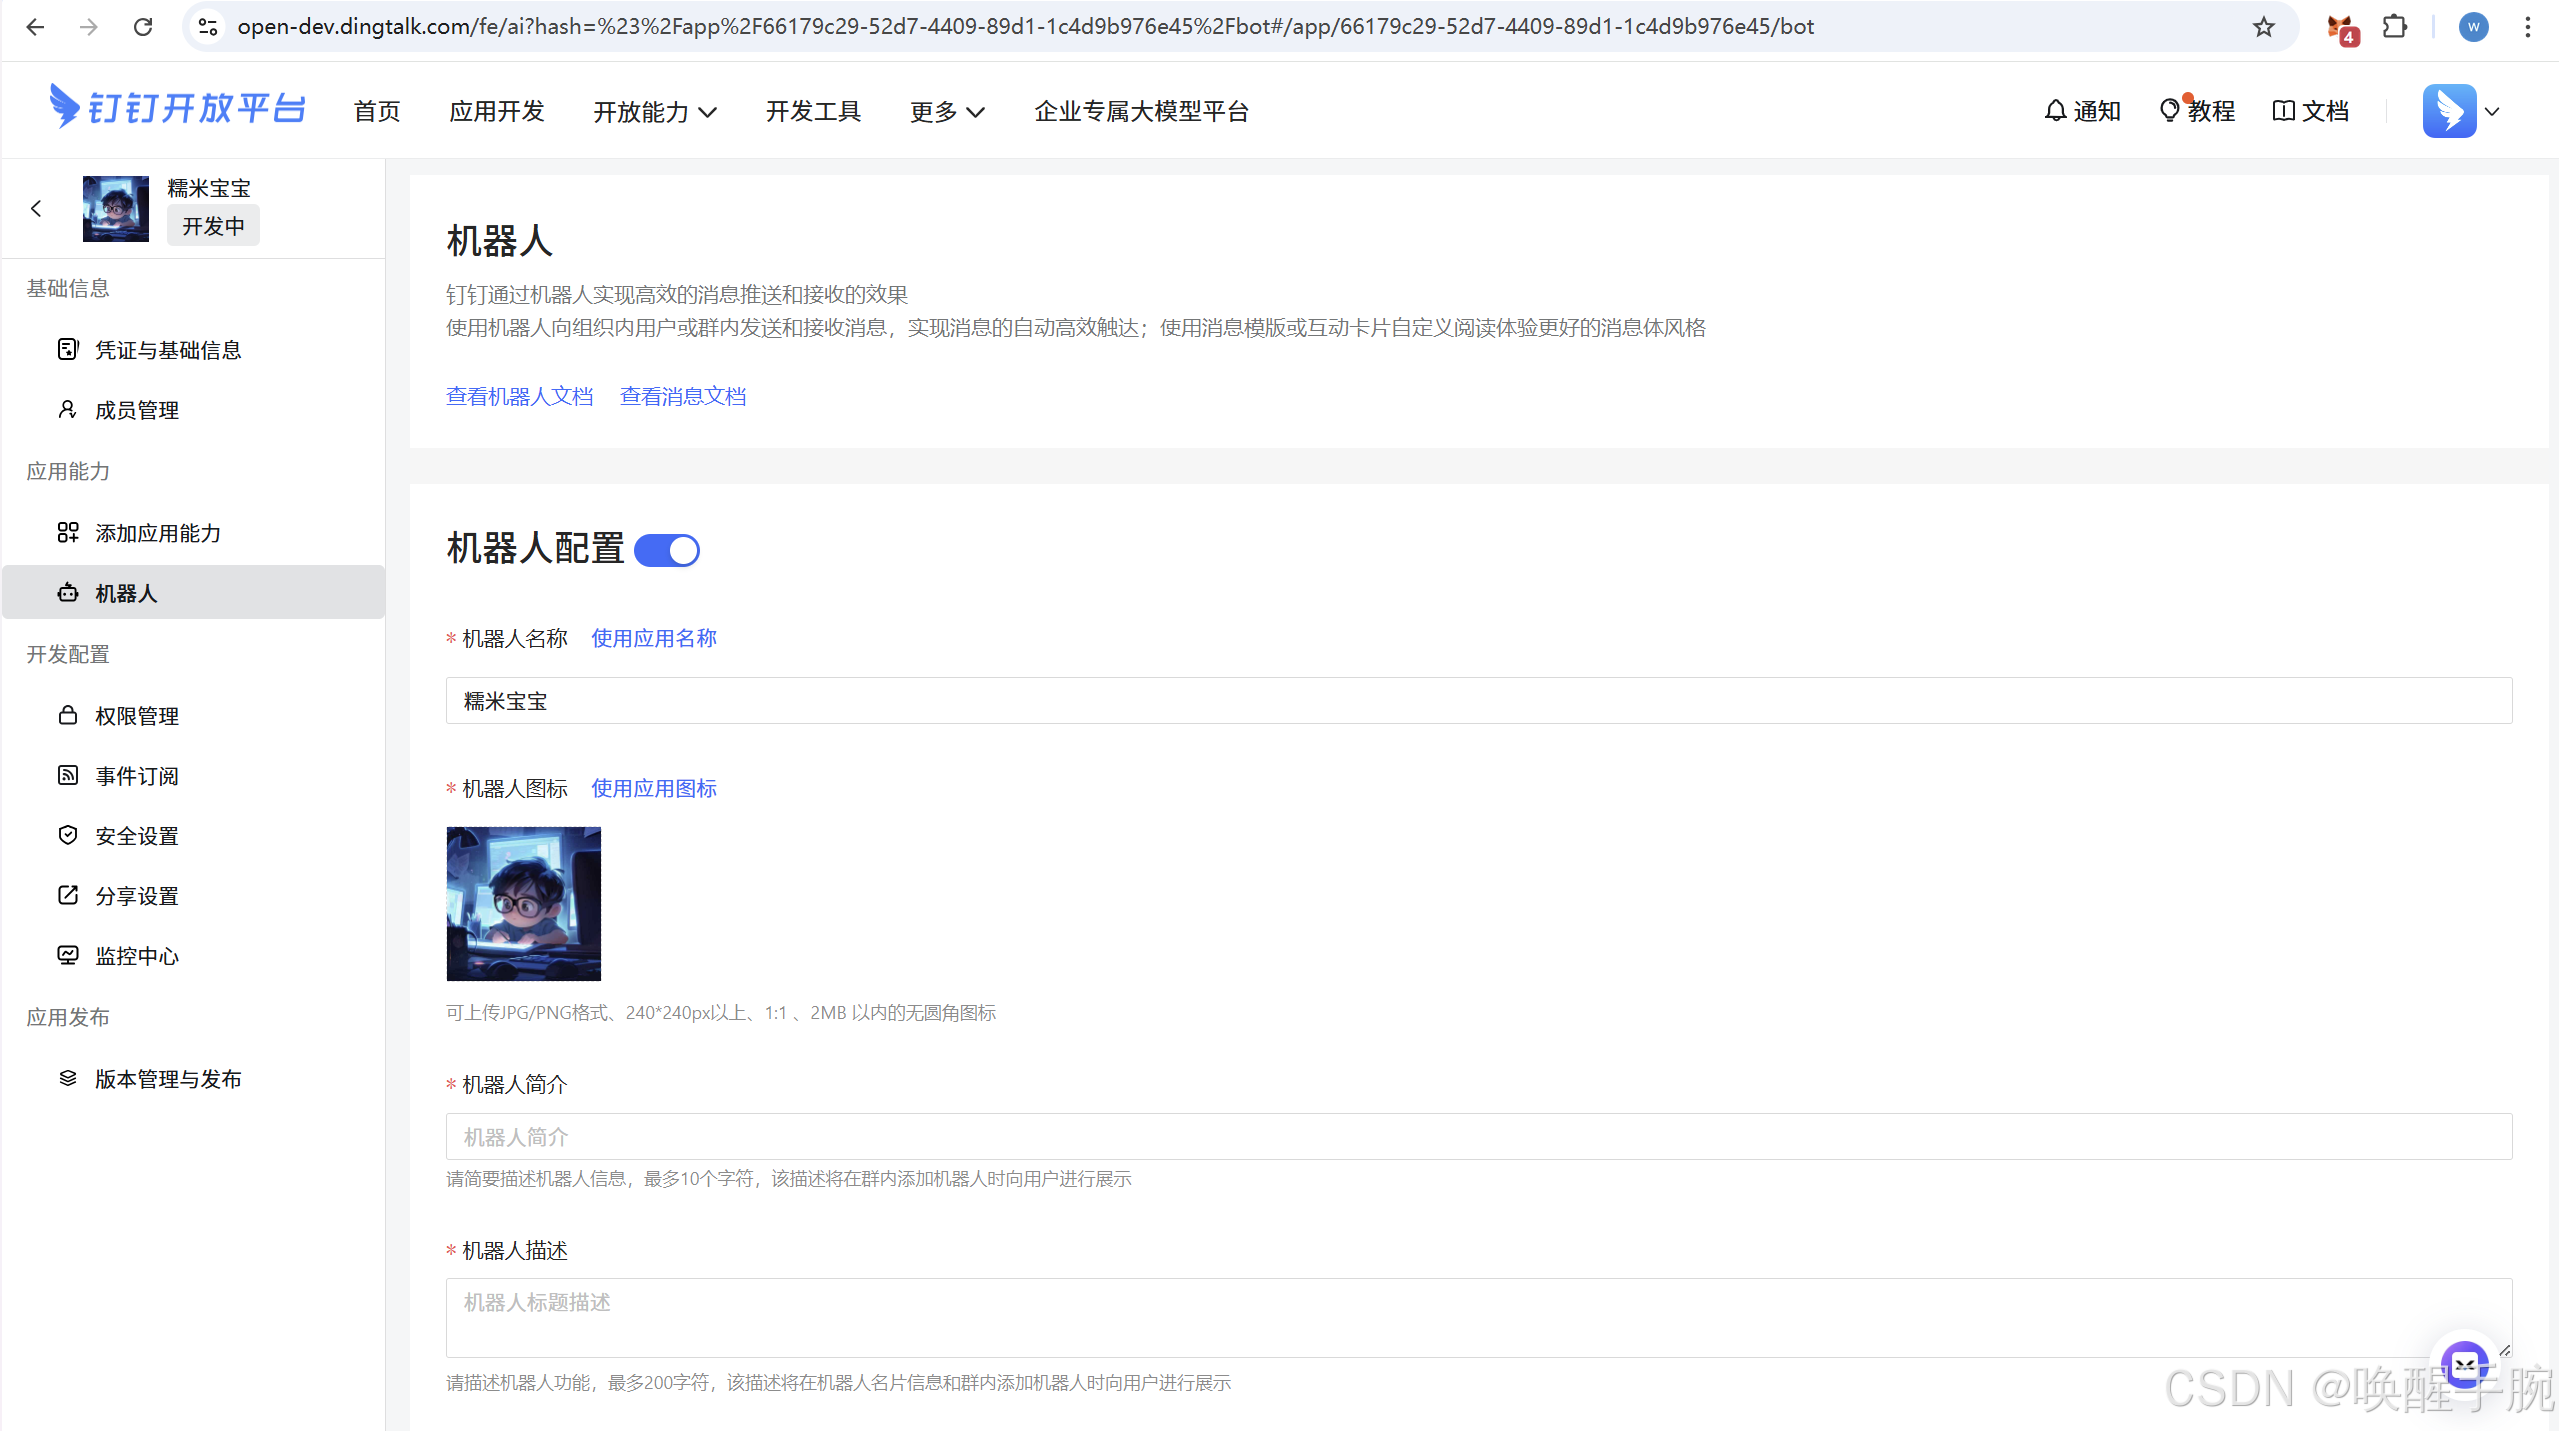The width and height of the screenshot is (2559, 1431).
Task: Expand the 更多 dropdown menu
Action: tap(947, 112)
